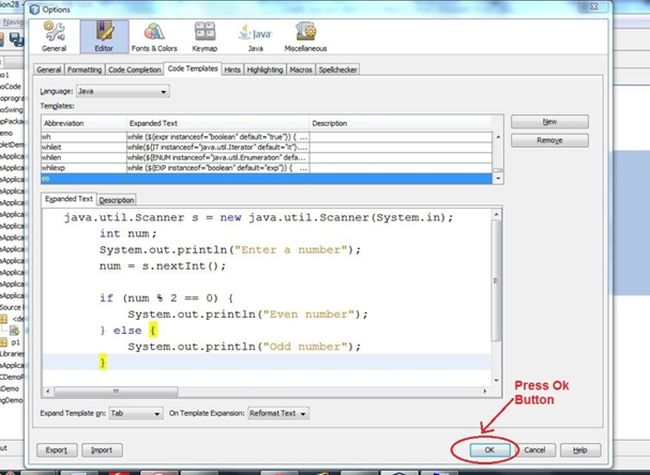Click the 'Odd number' println line
This screenshot has width=650, height=475.
click(x=244, y=347)
